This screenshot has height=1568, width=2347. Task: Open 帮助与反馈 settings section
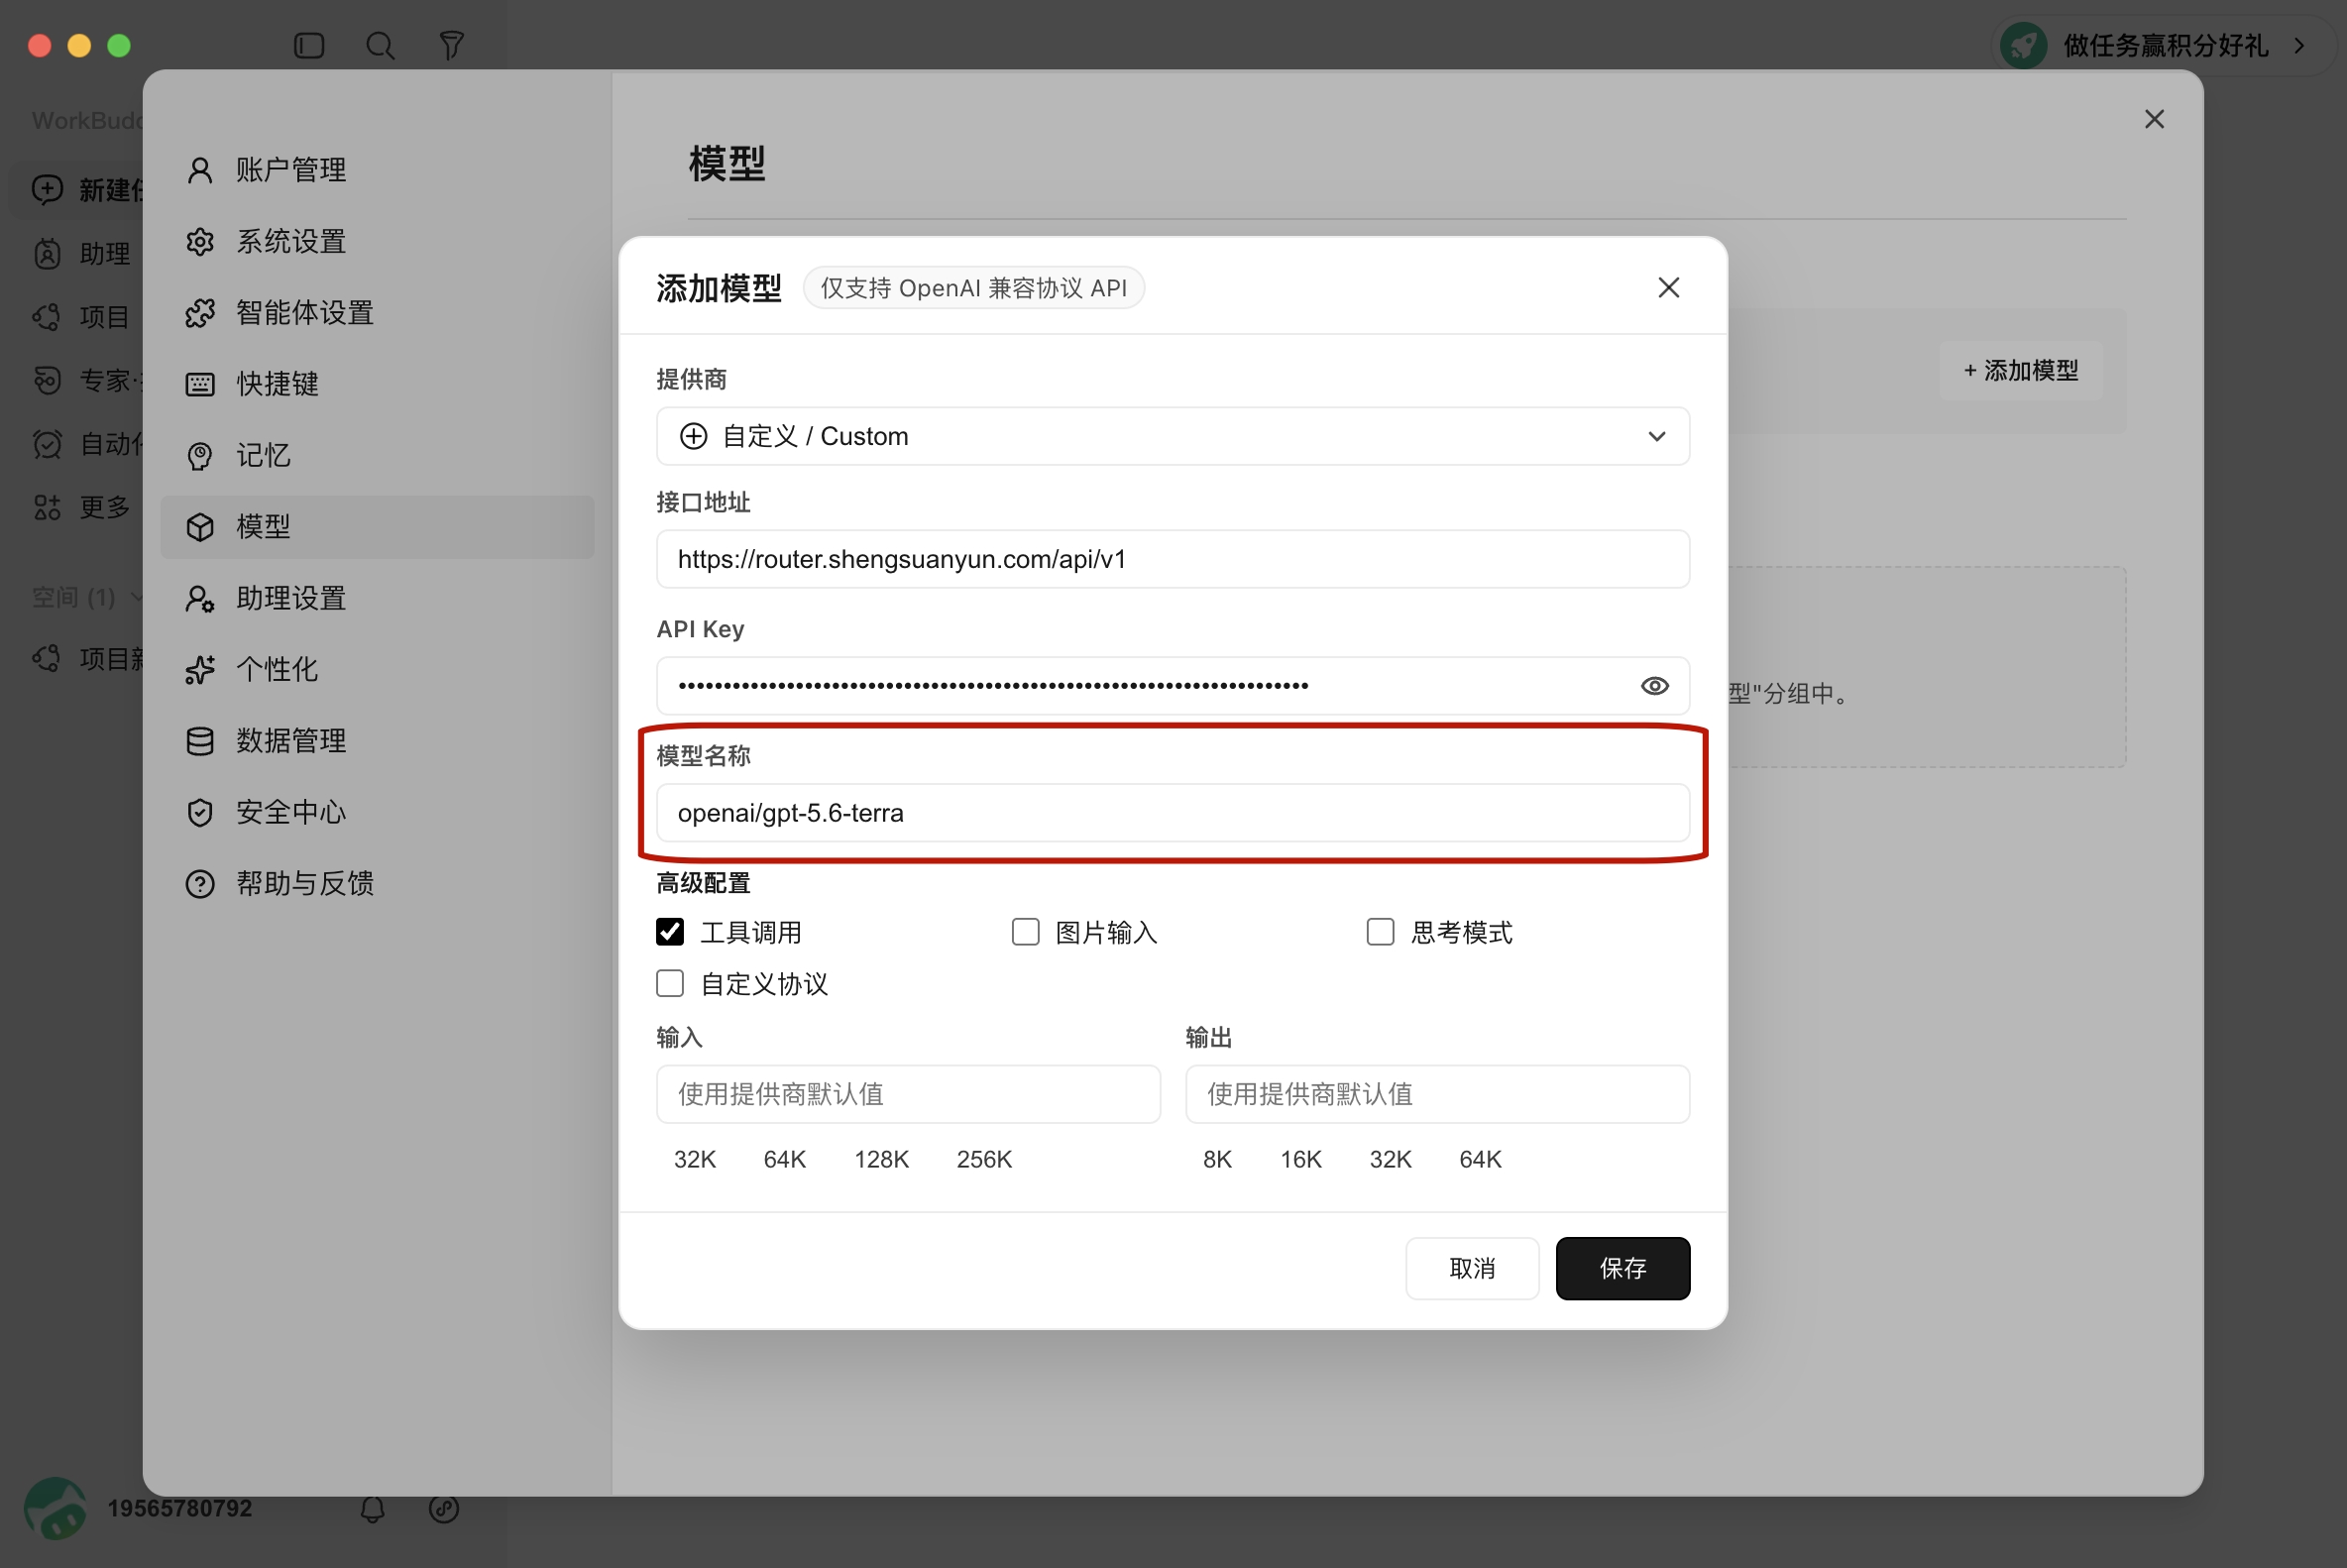click(x=378, y=884)
